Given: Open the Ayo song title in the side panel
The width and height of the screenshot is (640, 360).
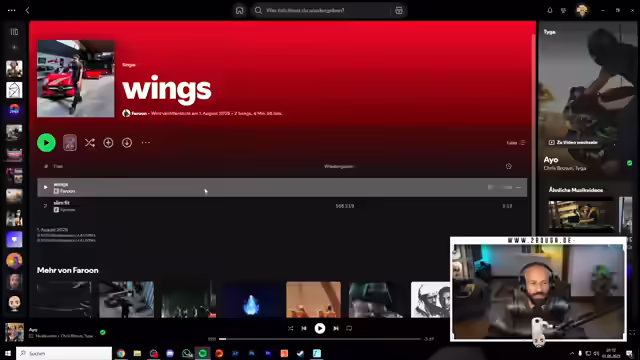Looking at the screenshot, I should pyautogui.click(x=551, y=160).
